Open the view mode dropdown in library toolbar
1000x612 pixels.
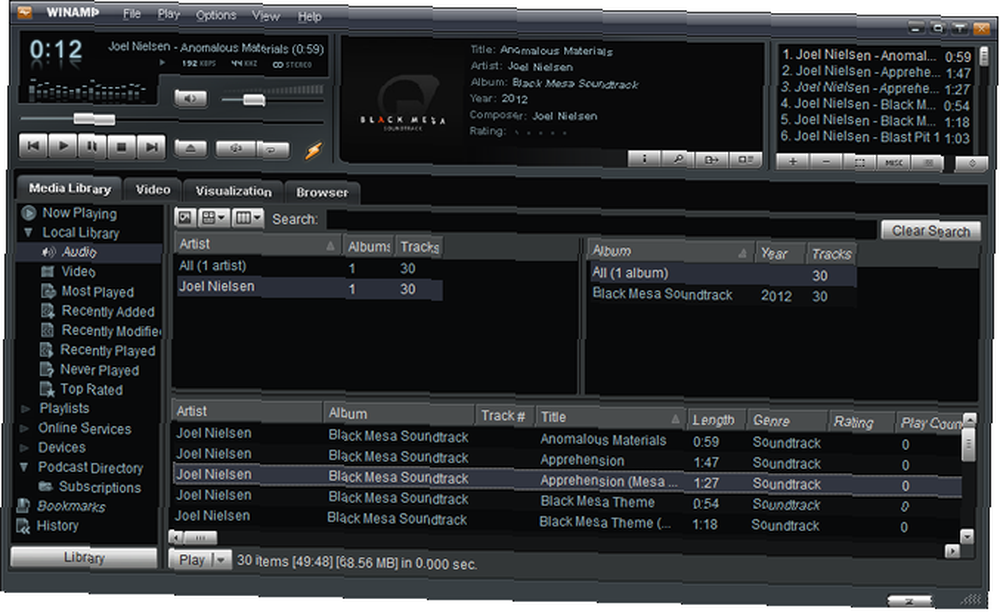click(x=213, y=218)
